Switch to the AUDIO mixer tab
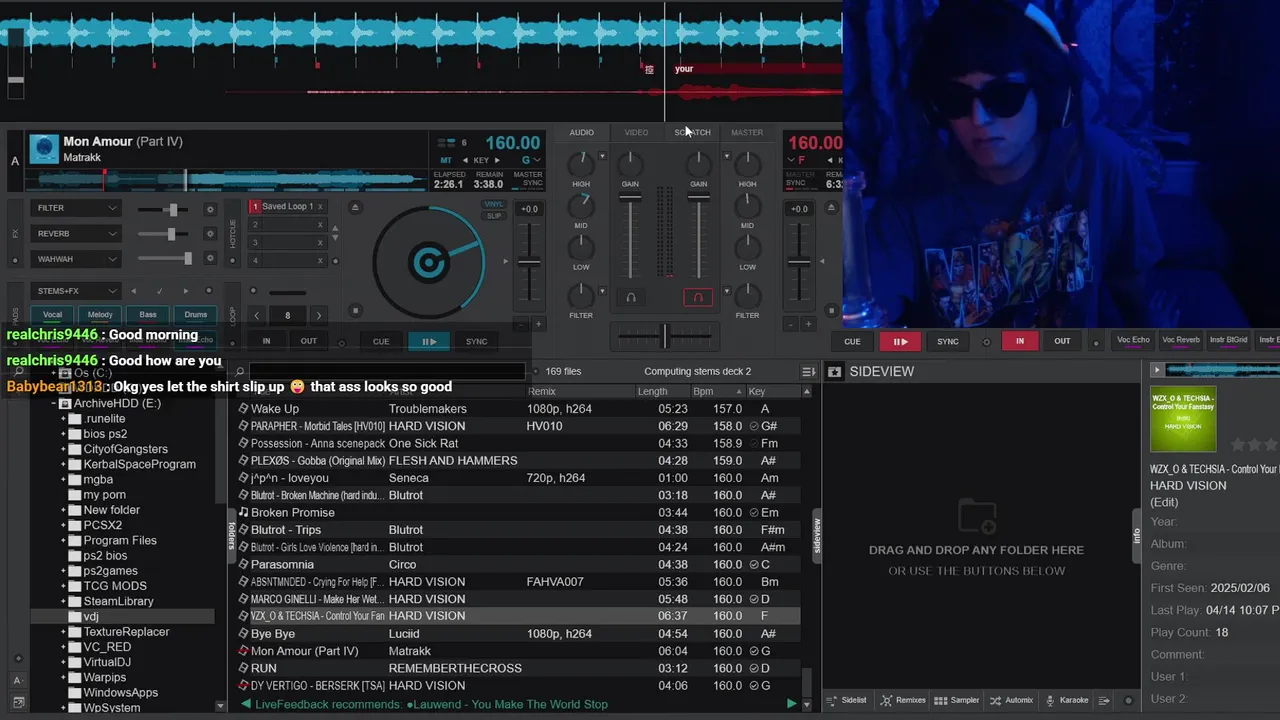 pyautogui.click(x=582, y=133)
